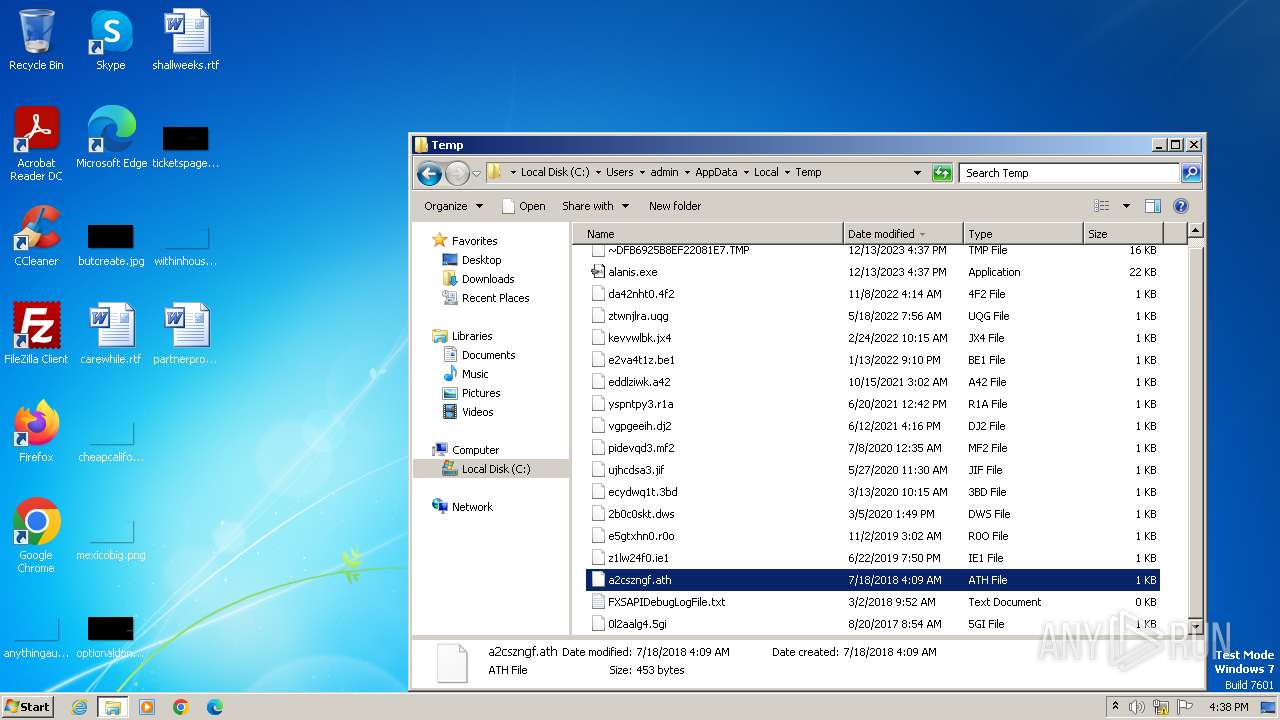Click the volume icon in the tray

tap(1137, 706)
